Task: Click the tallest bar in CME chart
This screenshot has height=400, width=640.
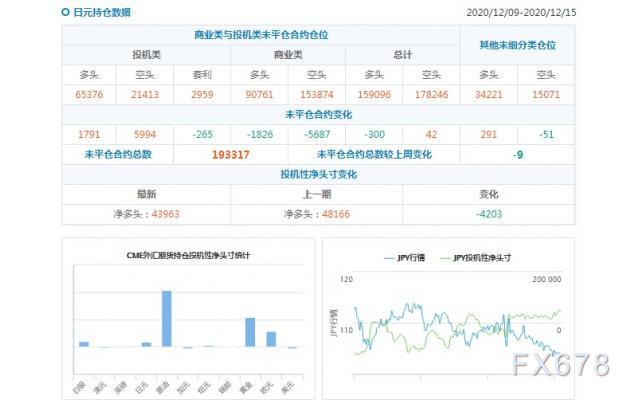Action: click(x=166, y=318)
